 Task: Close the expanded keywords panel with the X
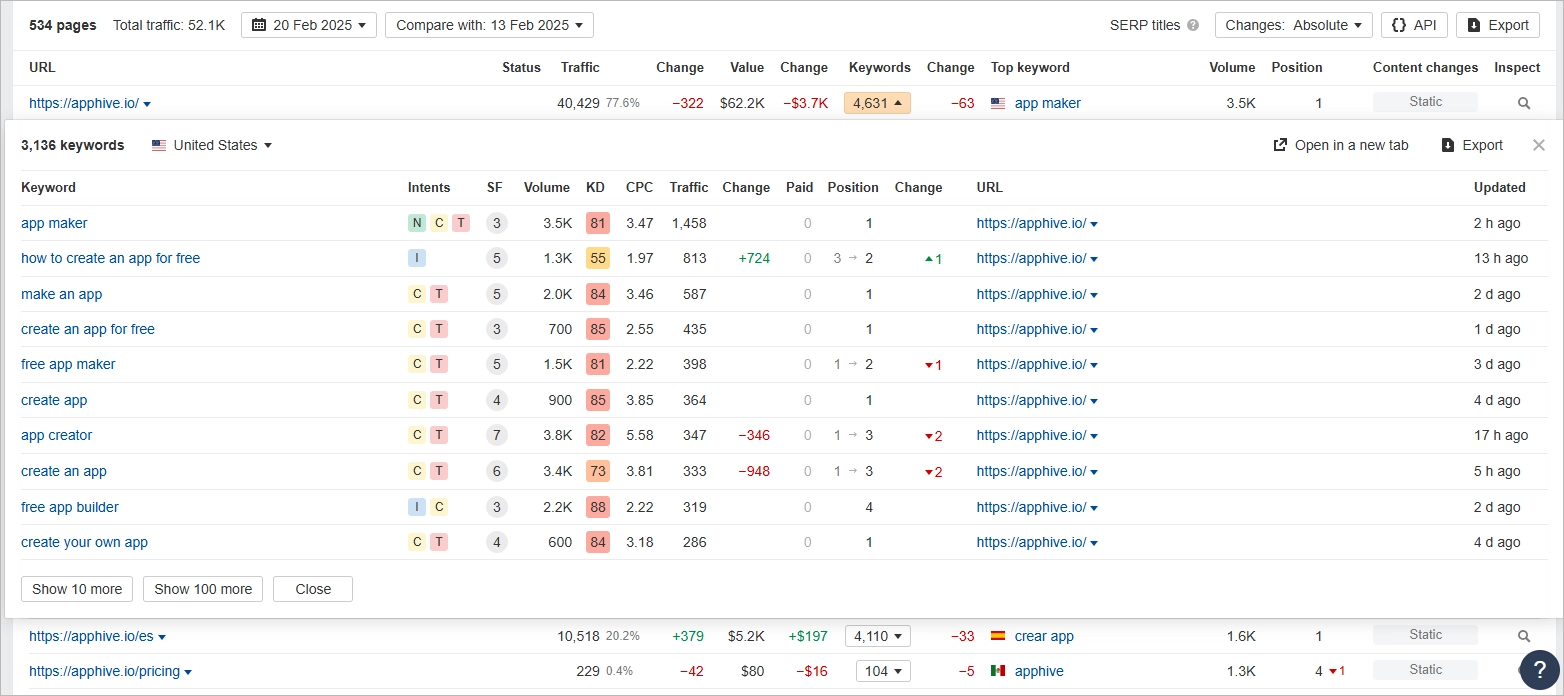point(1538,145)
